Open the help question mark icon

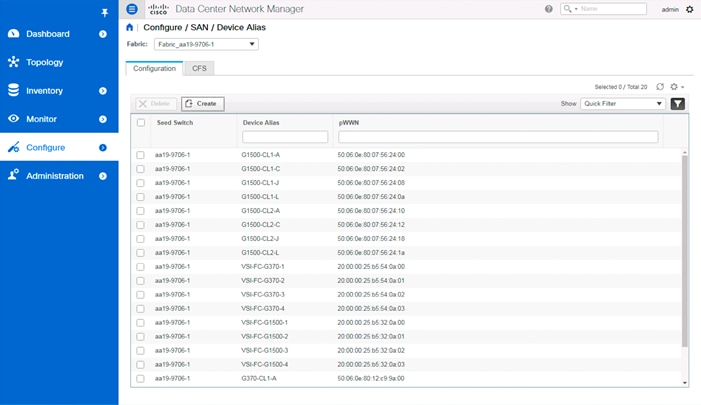click(549, 9)
